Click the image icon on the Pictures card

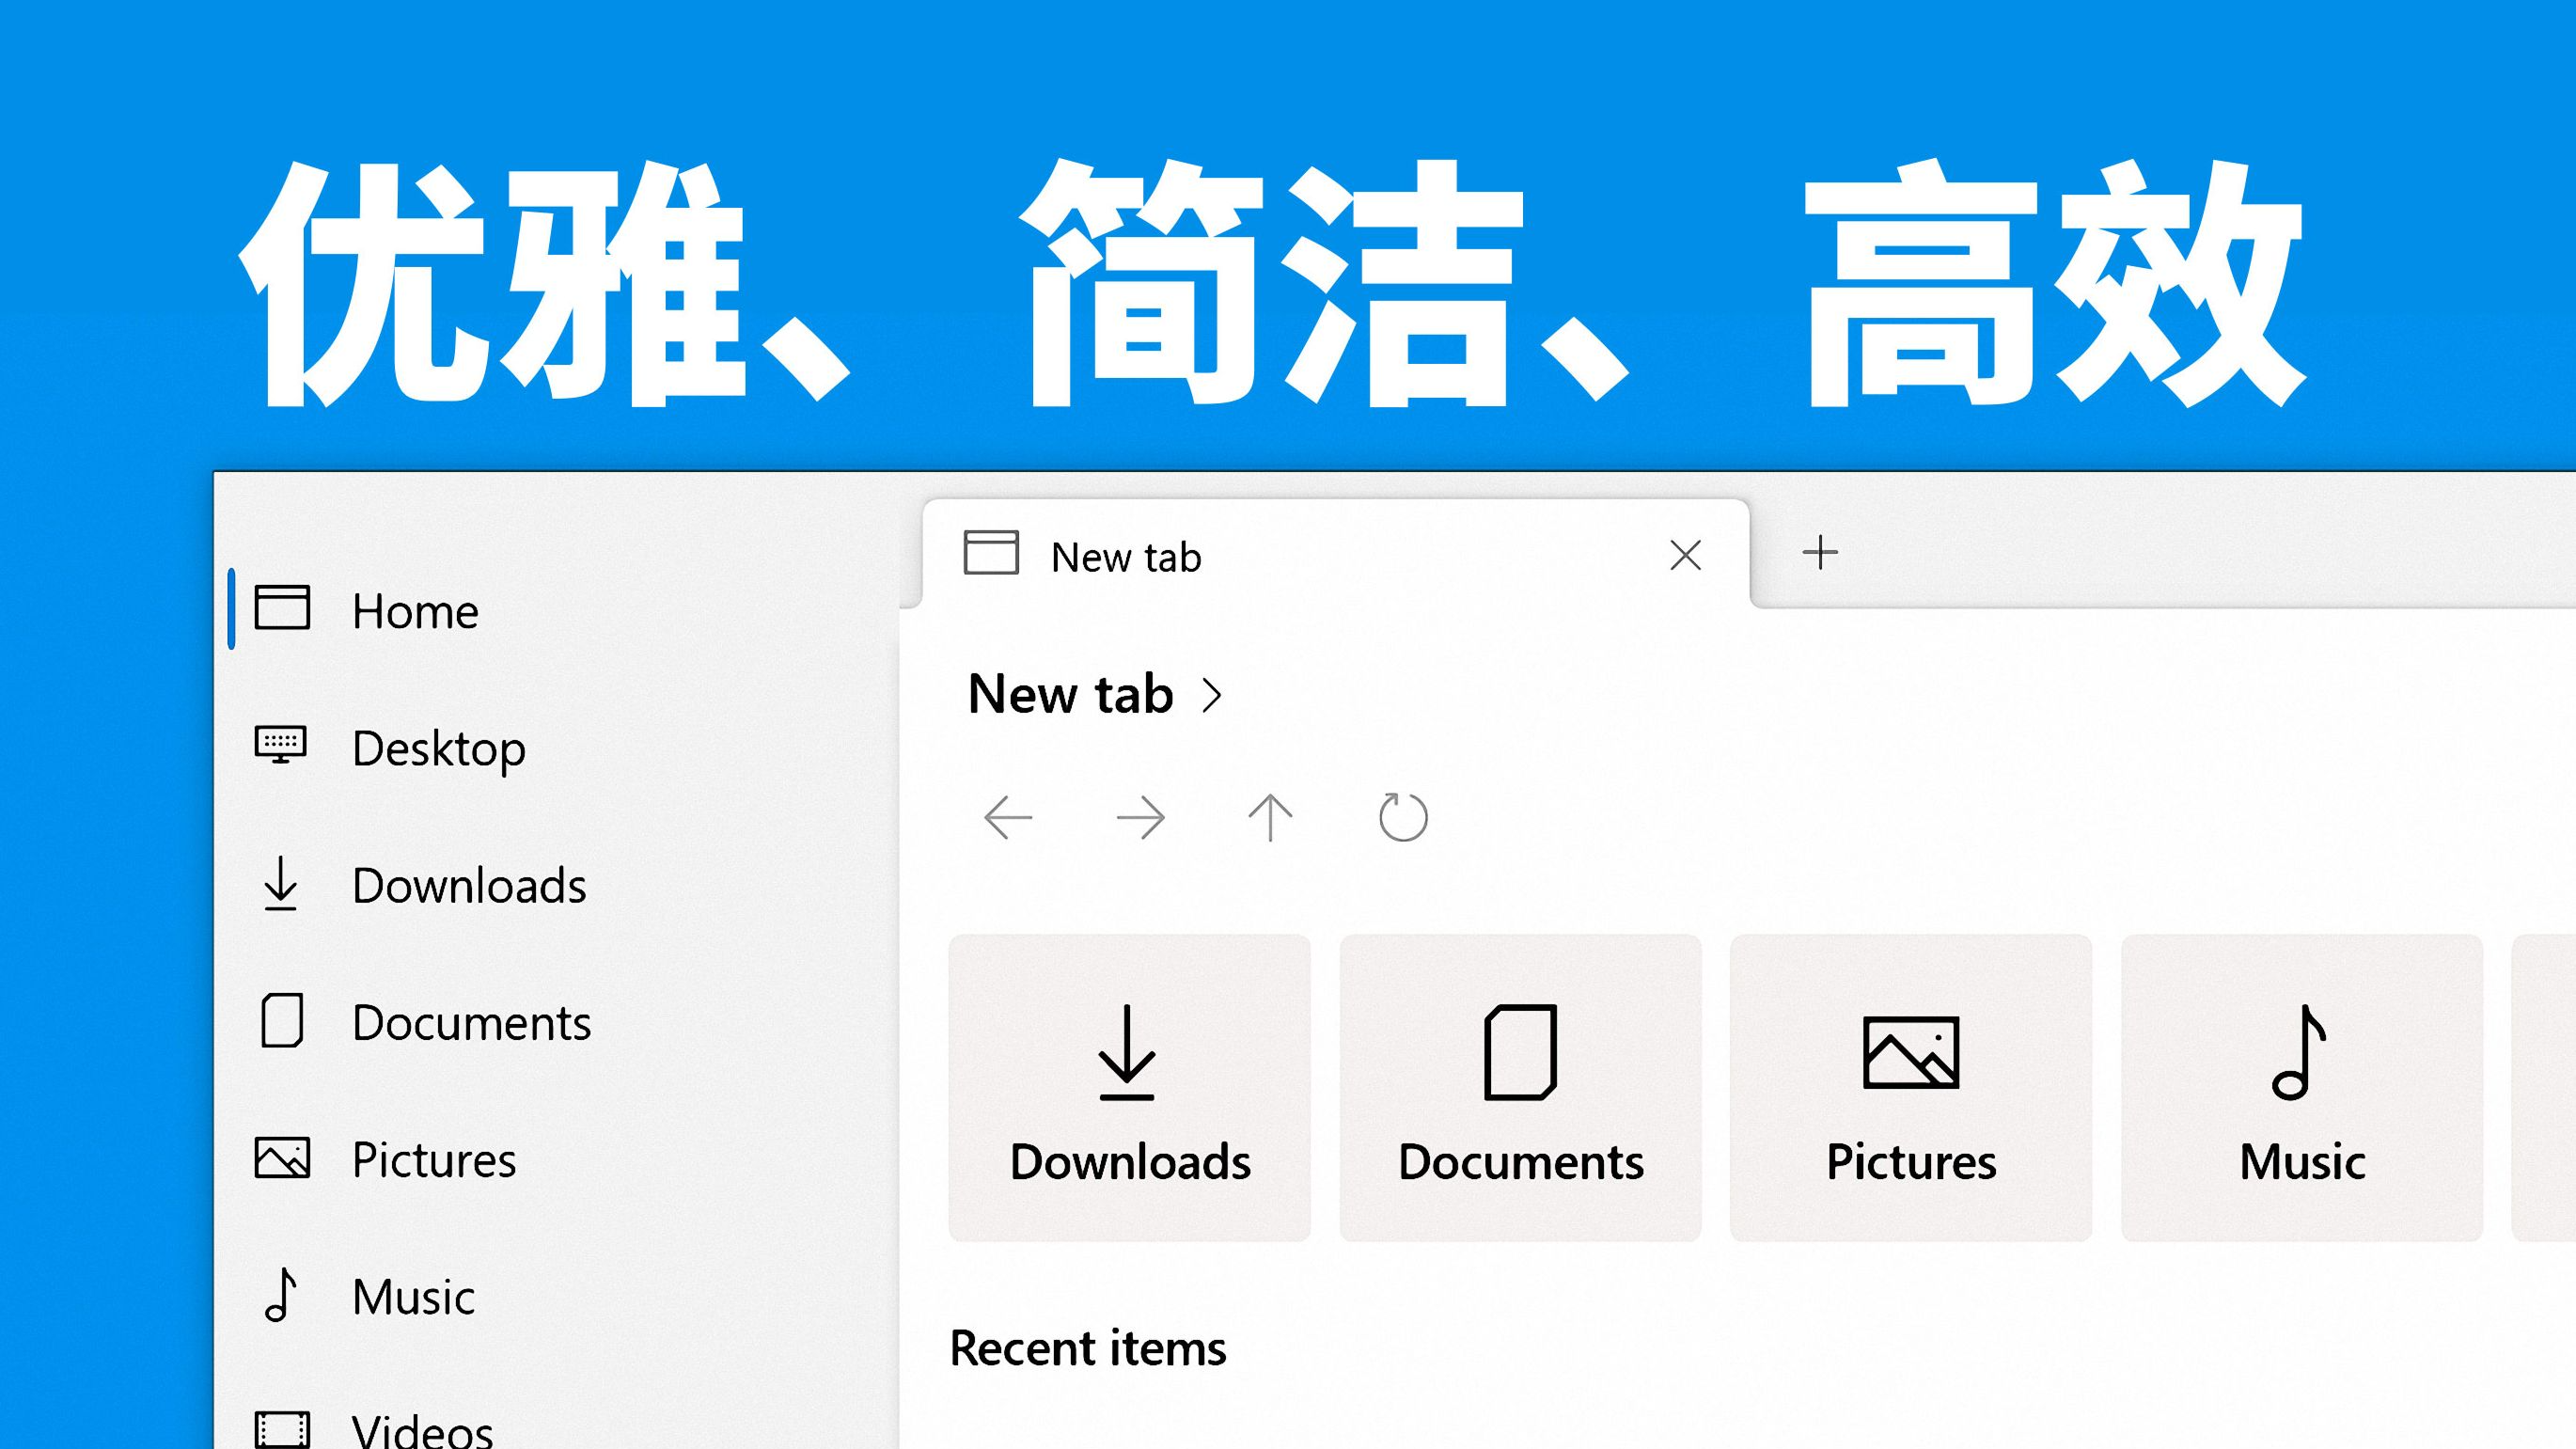click(x=1911, y=1052)
